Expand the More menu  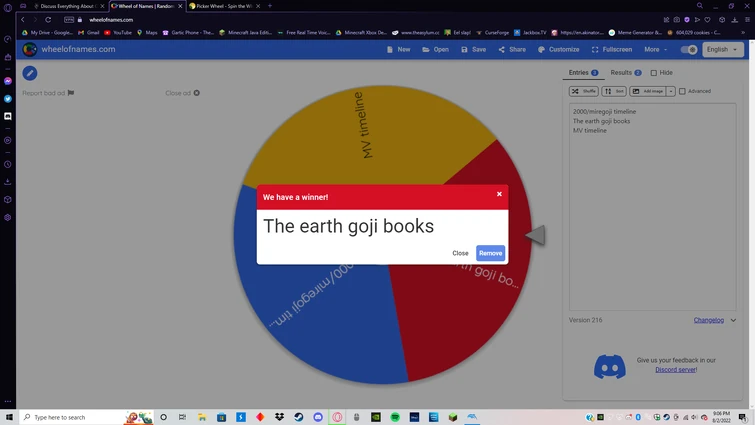pyautogui.click(x=655, y=50)
